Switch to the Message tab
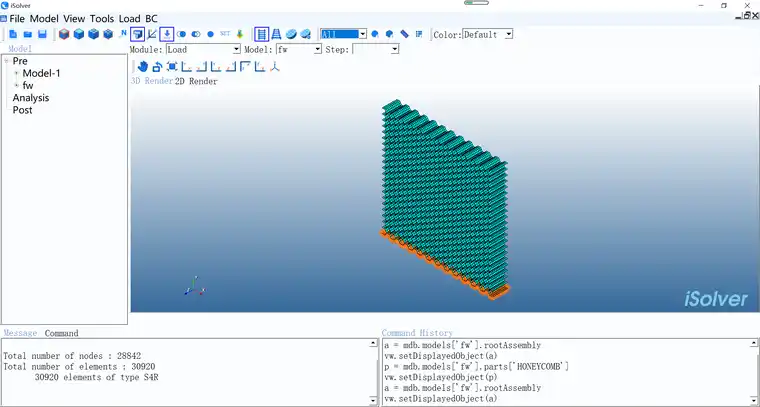Image resolution: width=760 pixels, height=407 pixels. point(20,333)
